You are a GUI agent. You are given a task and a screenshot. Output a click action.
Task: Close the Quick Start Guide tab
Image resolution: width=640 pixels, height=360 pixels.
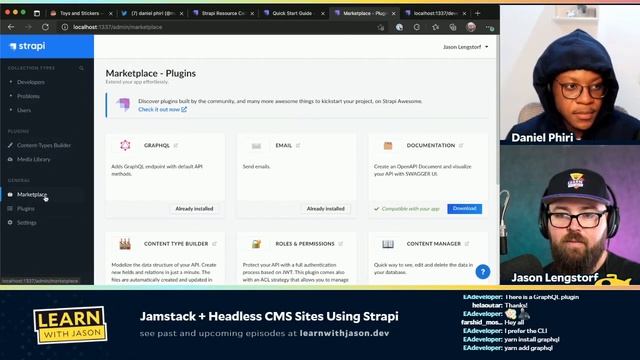coord(323,13)
